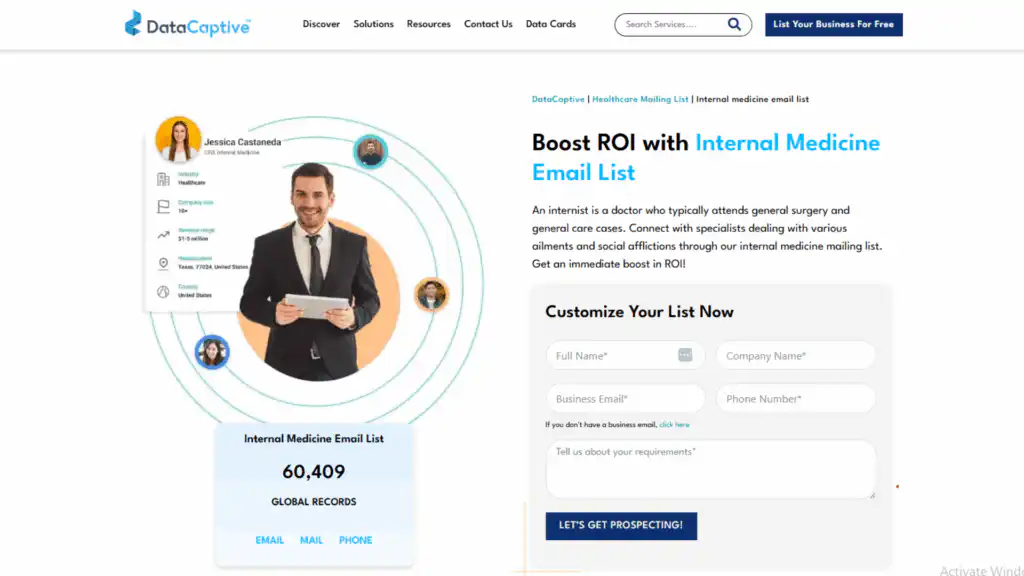This screenshot has width=1024, height=576.
Task: Click the autofill icon in Full Name field
Action: (x=685, y=355)
